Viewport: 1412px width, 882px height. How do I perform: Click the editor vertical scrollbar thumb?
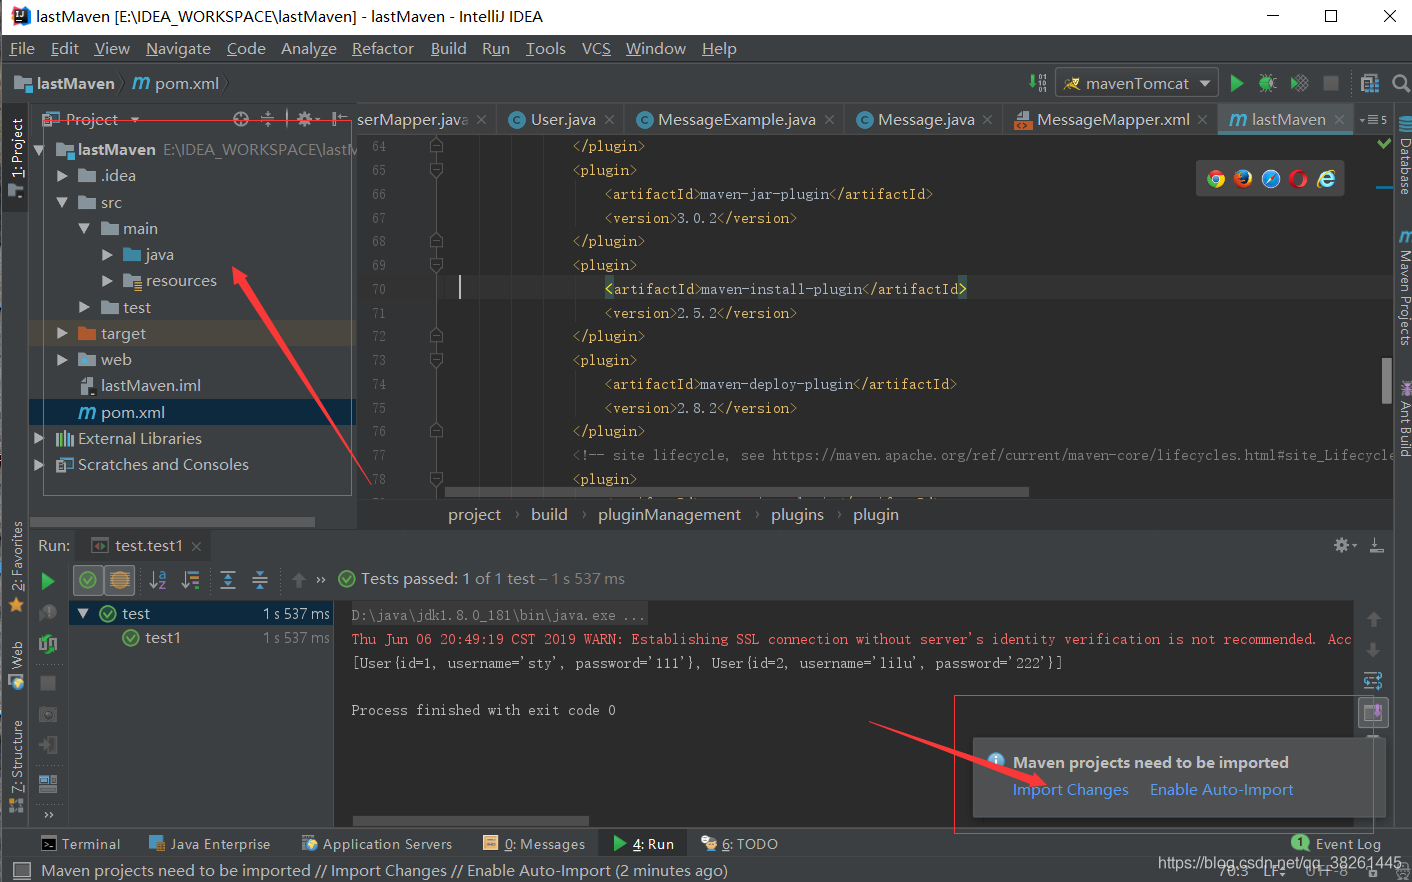pos(1386,380)
